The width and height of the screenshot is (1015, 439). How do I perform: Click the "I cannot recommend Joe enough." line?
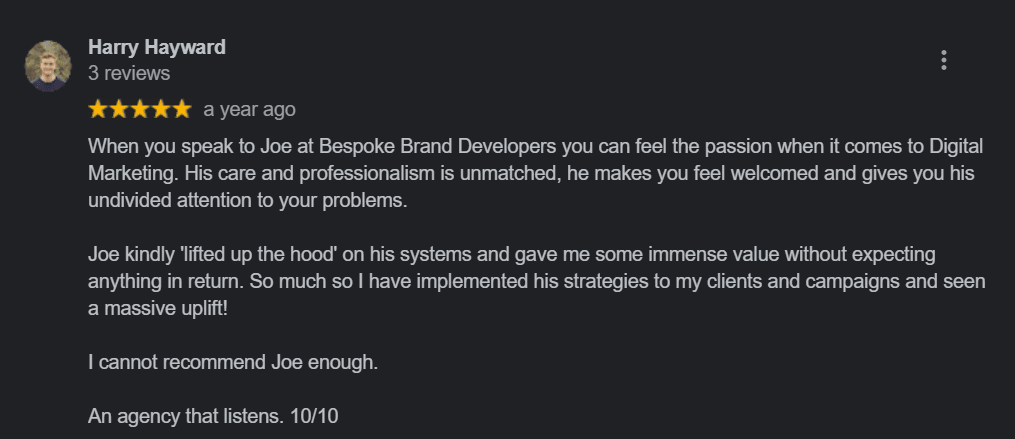pos(233,362)
